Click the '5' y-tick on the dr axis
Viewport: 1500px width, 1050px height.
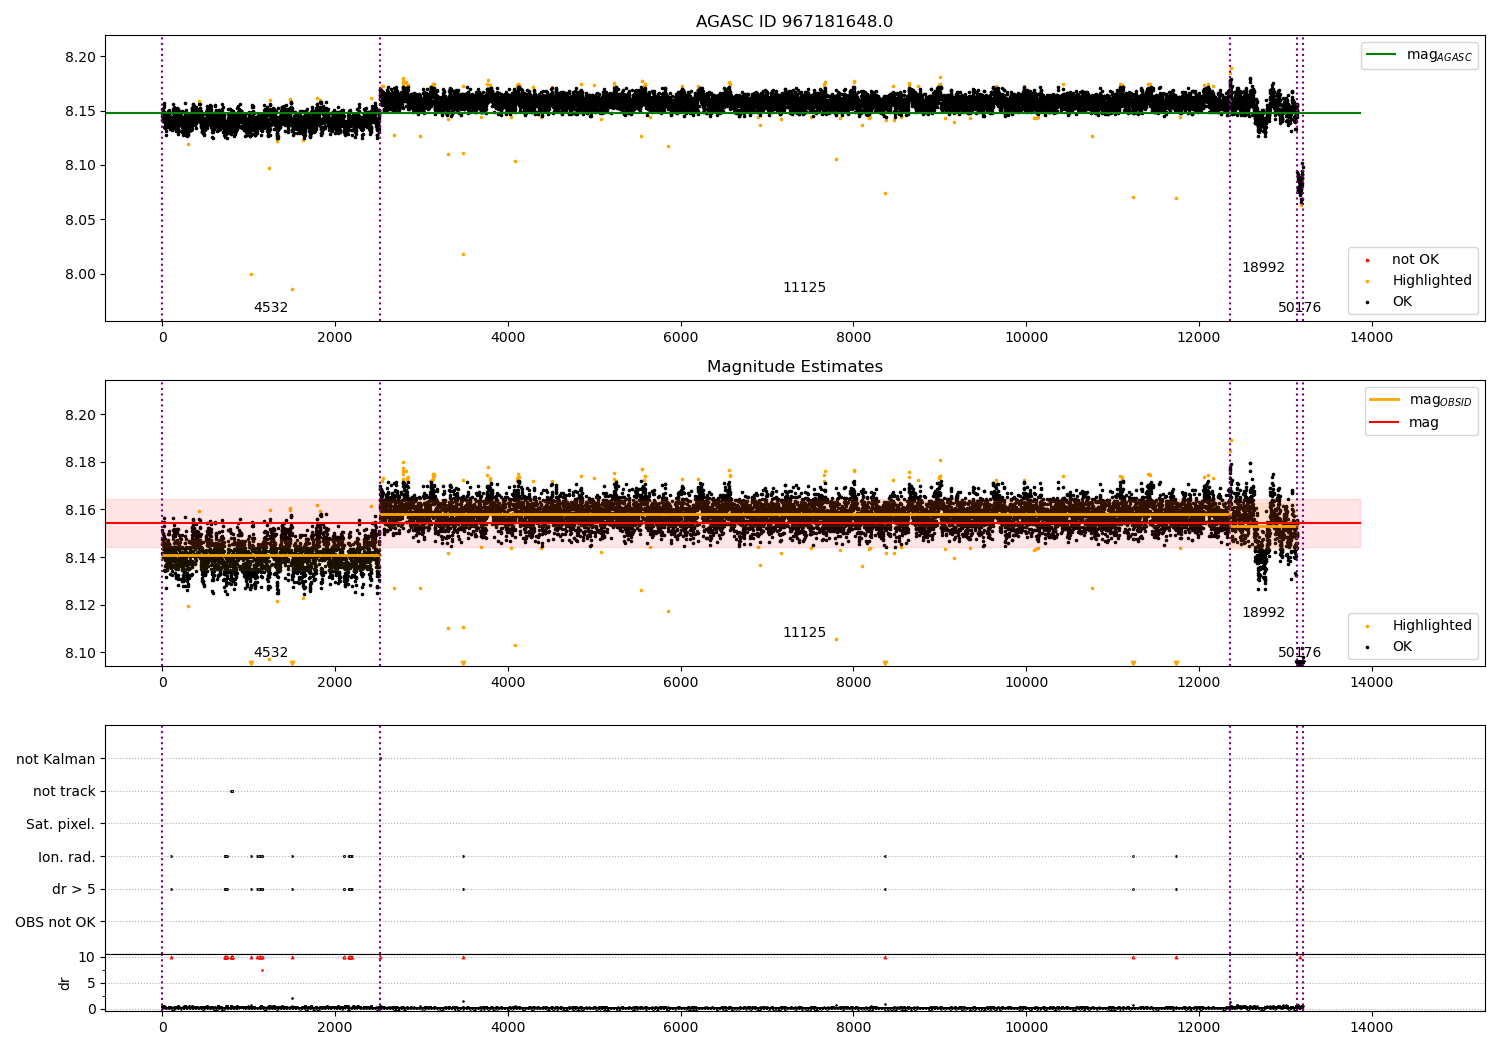coord(91,983)
